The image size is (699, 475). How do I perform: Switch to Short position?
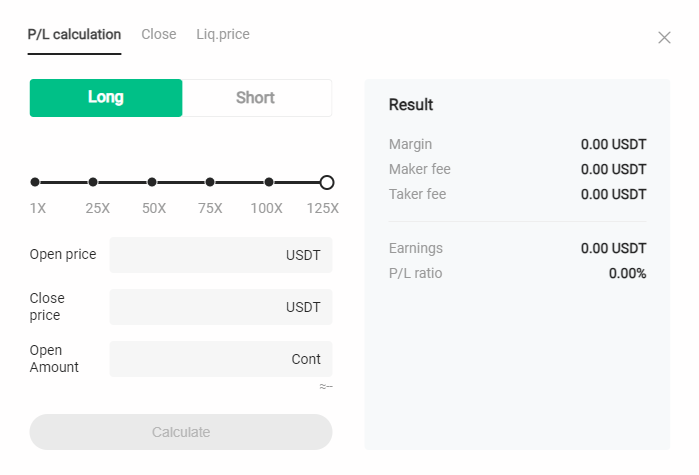[x=257, y=98]
